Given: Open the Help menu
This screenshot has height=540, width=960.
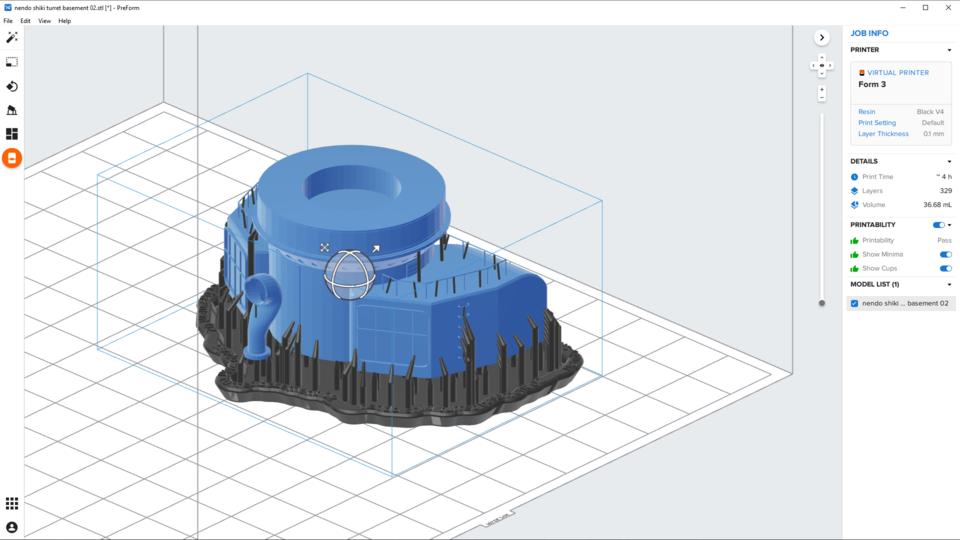Looking at the screenshot, I should click(x=64, y=21).
